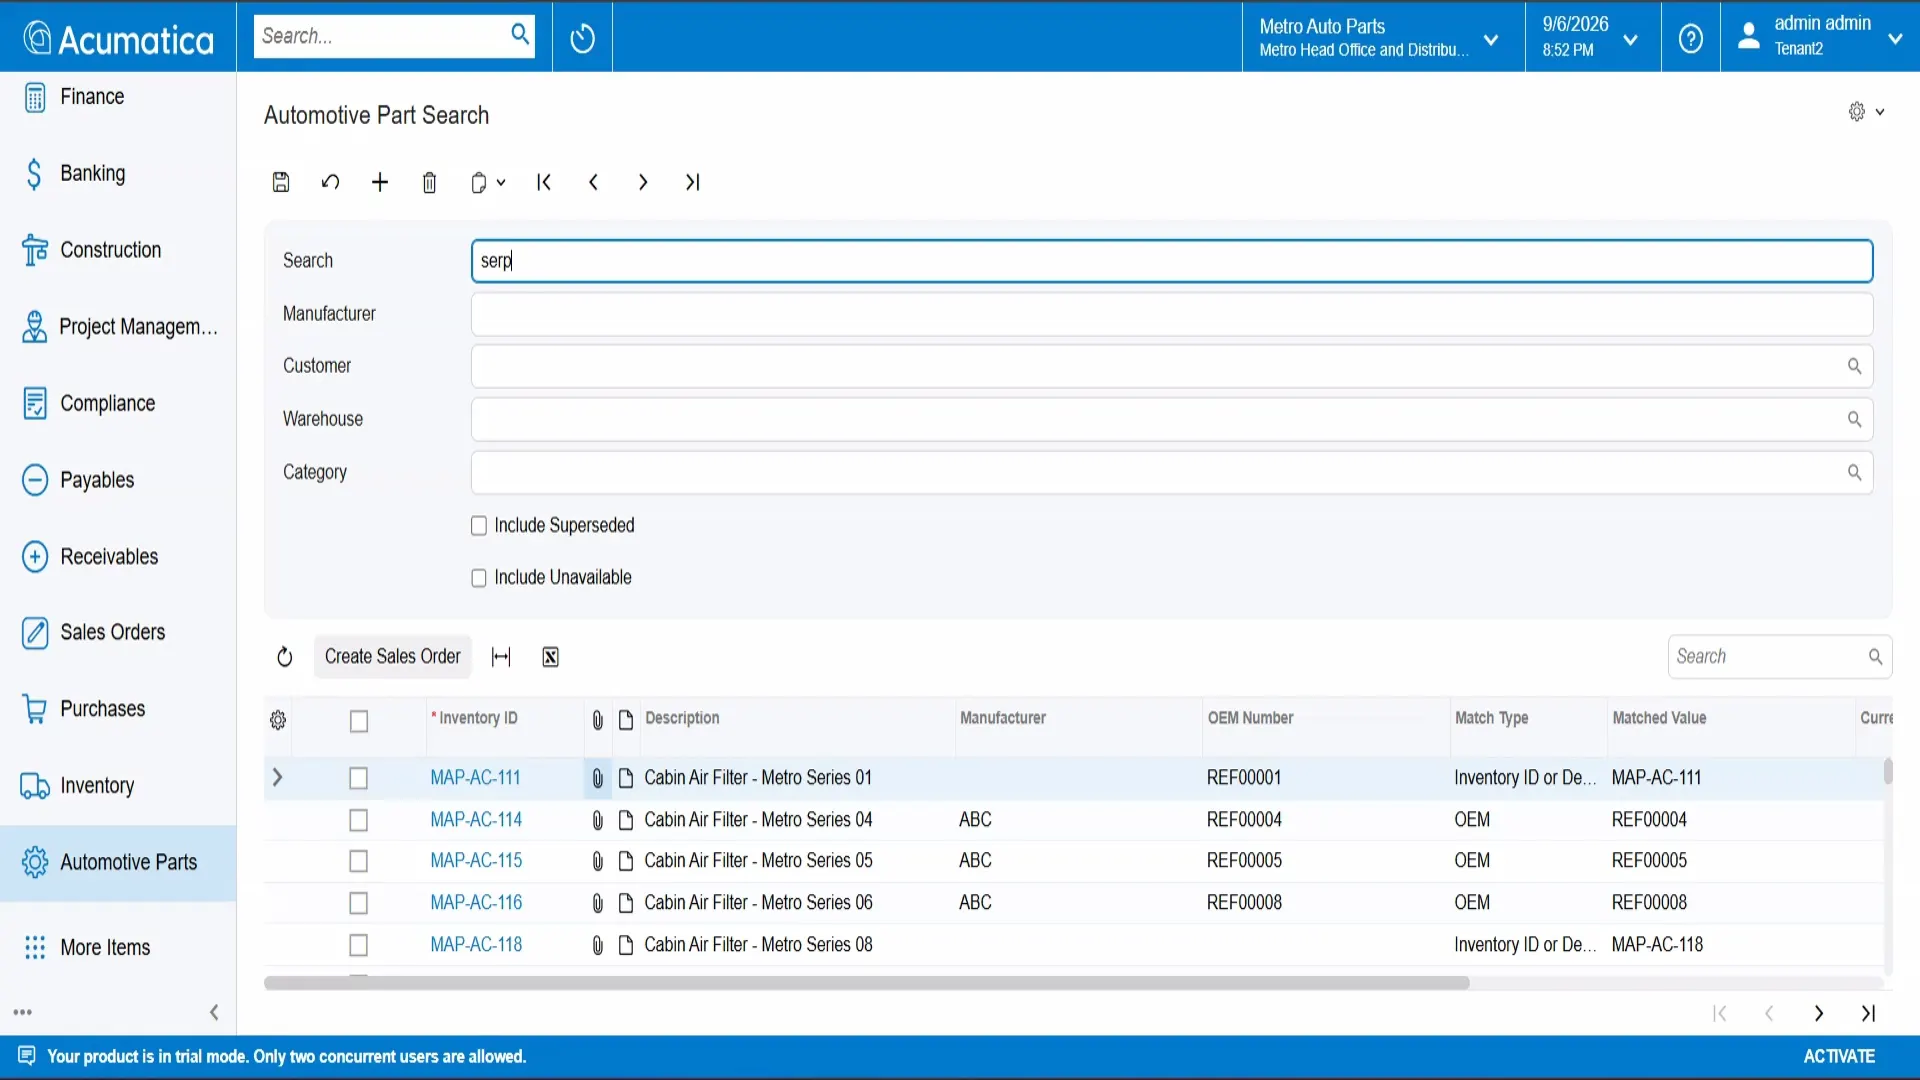The width and height of the screenshot is (1920, 1080).
Task: Click the Undo (cancel) icon
Action: [330, 182]
